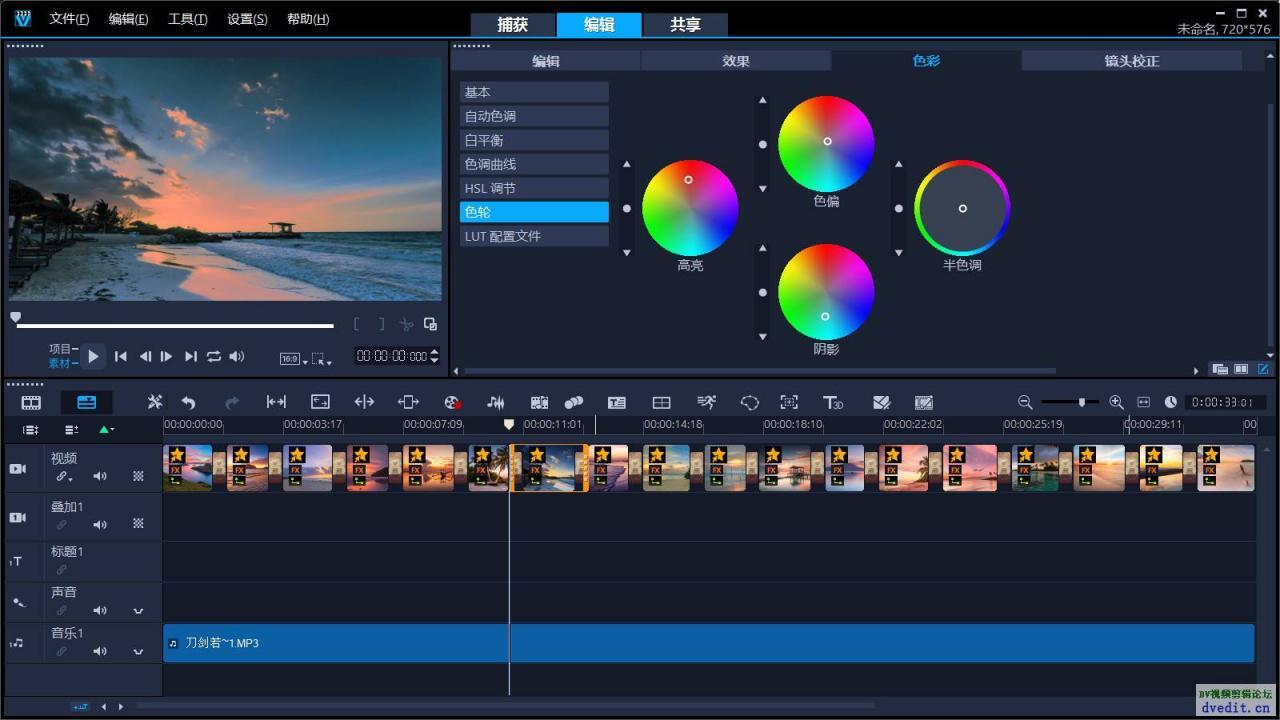
Task: Expand the 音乐1 track chevron
Action: [138, 651]
